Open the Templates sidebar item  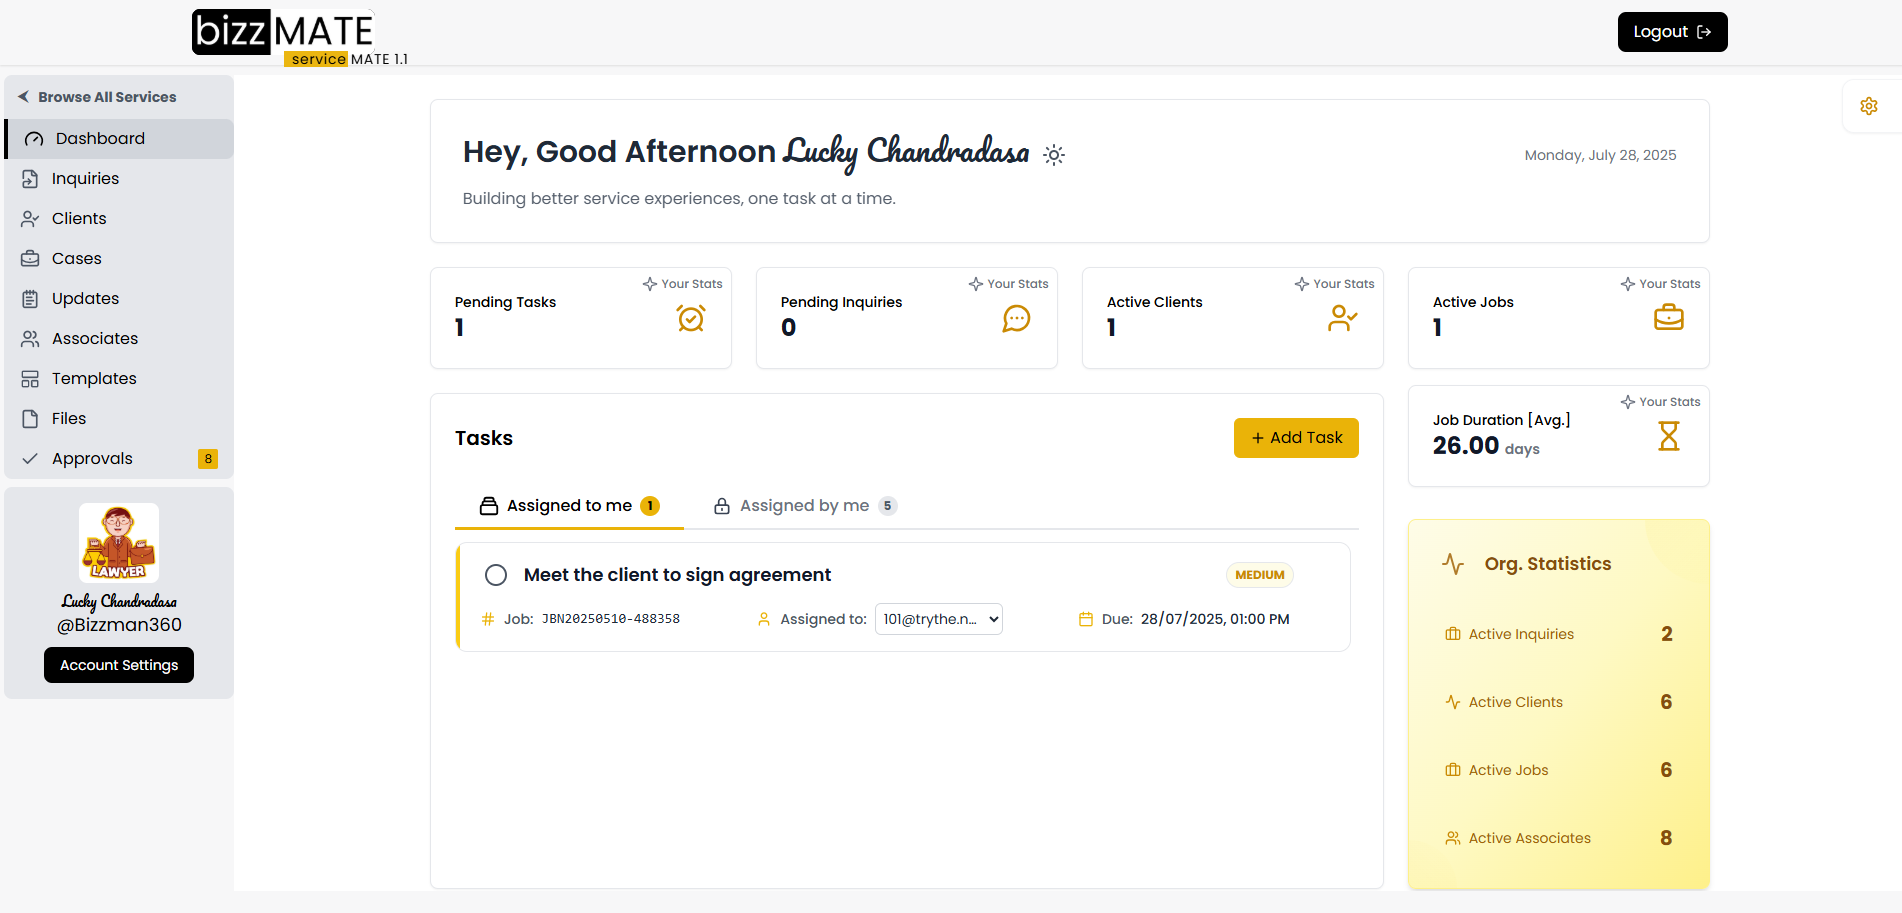coord(94,379)
